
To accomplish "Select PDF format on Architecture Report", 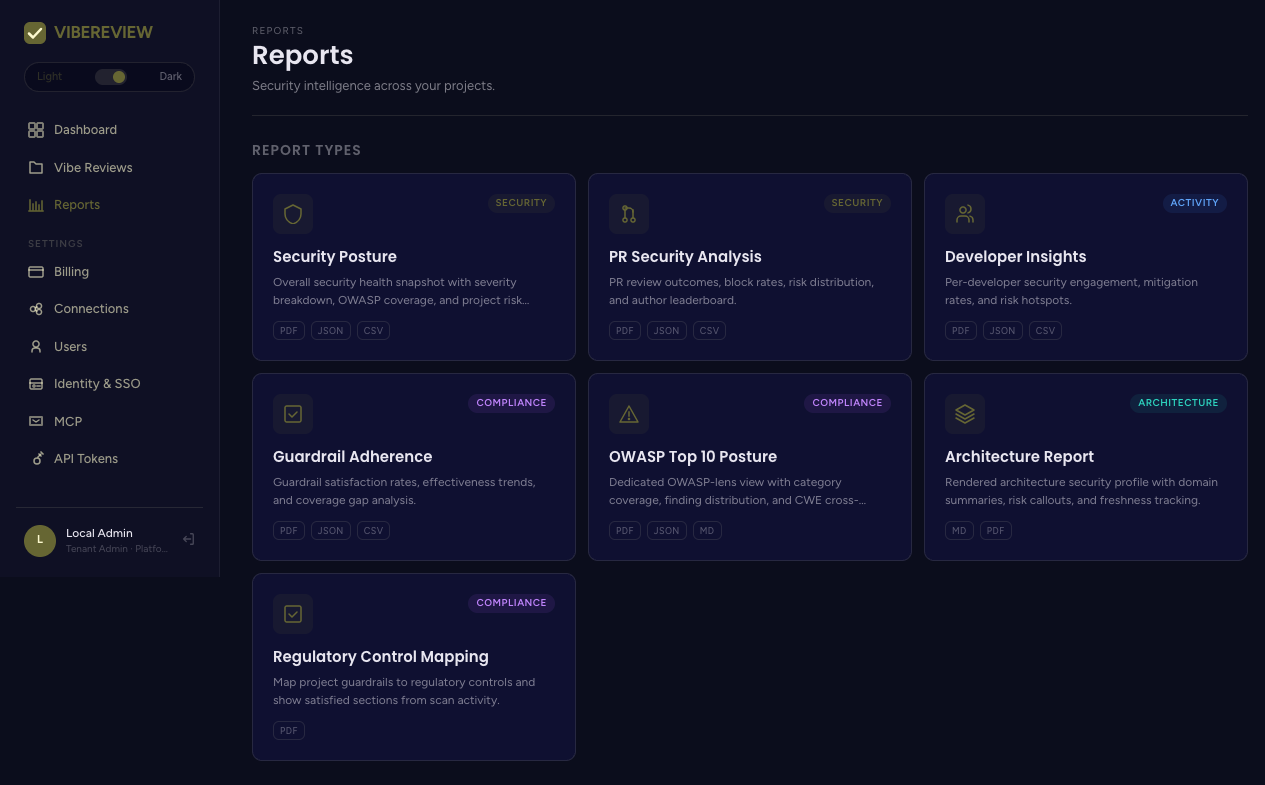I will [x=996, y=531].
